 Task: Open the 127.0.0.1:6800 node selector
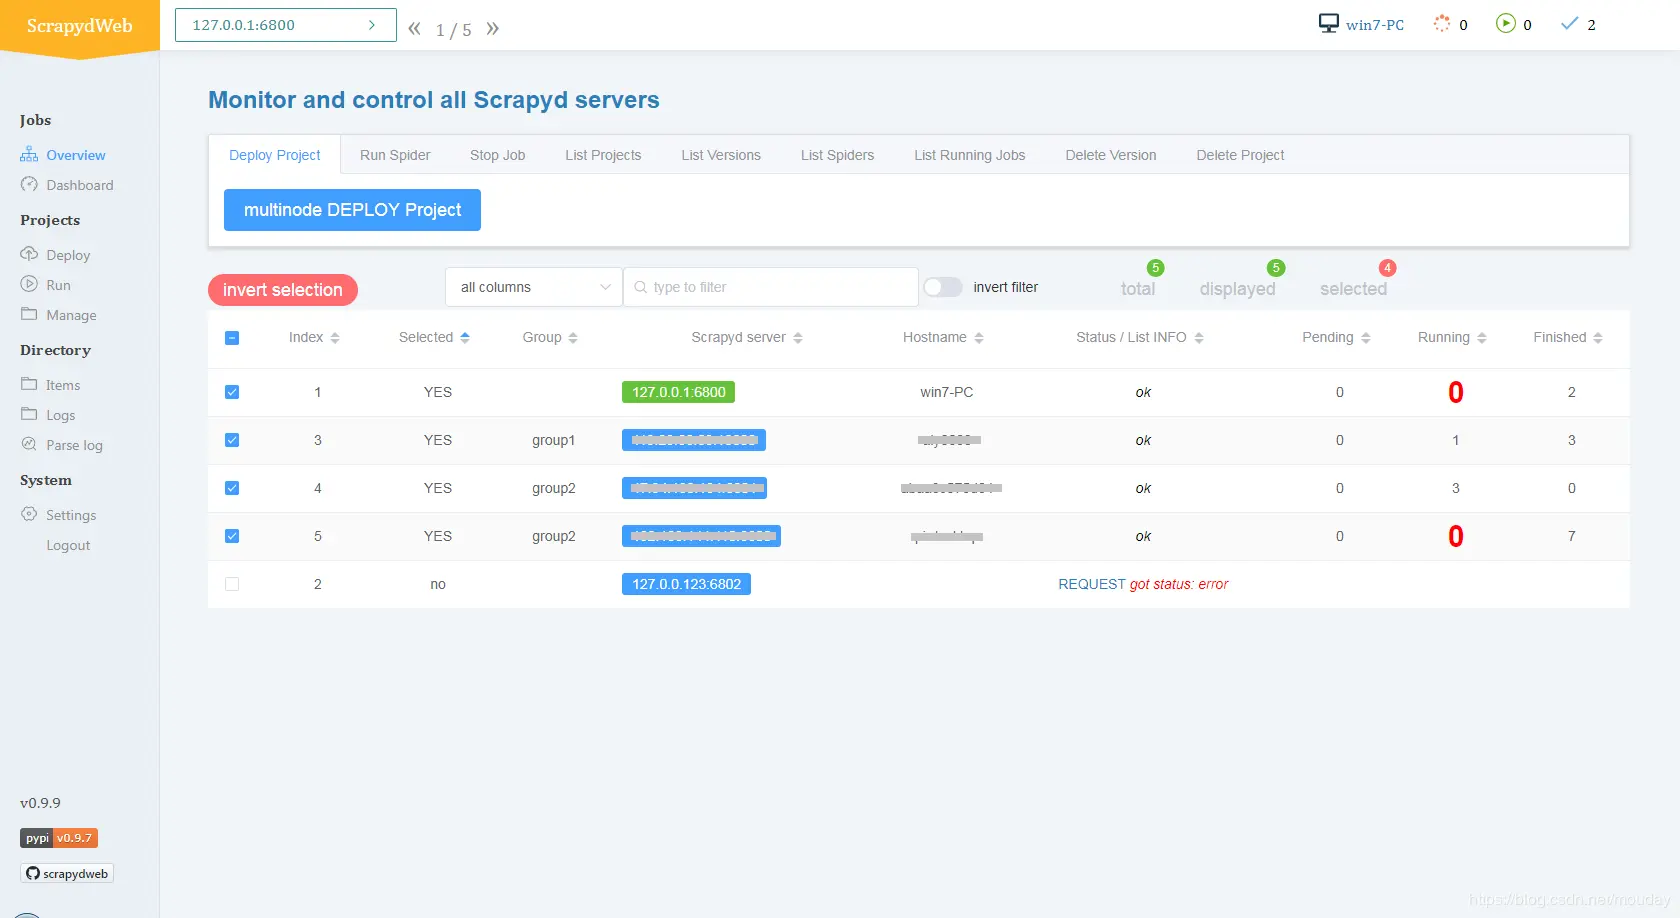pos(286,25)
